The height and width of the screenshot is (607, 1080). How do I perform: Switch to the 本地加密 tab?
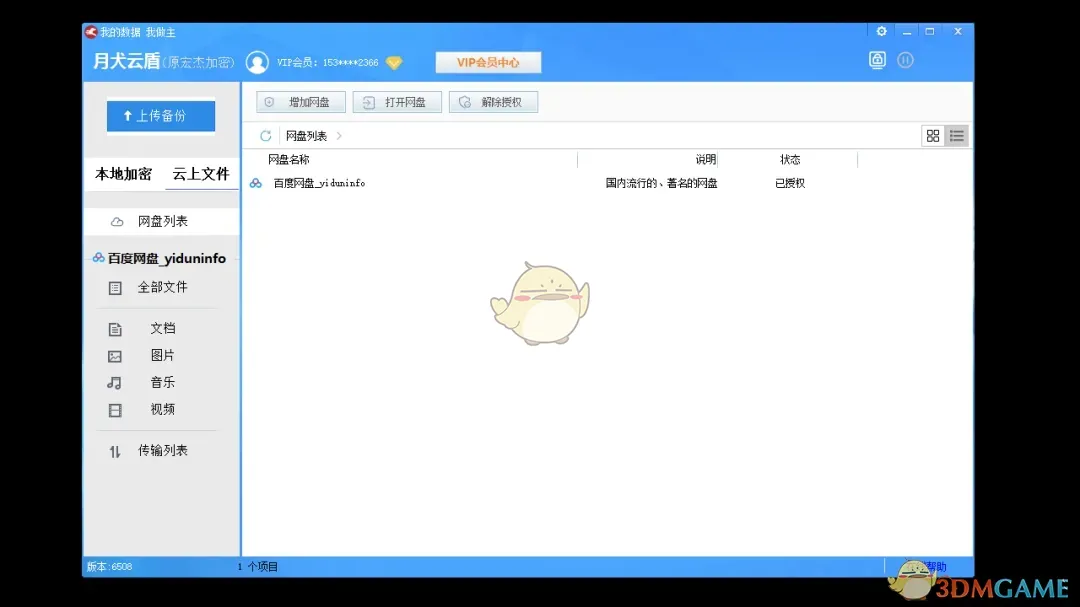pyautogui.click(x=124, y=174)
